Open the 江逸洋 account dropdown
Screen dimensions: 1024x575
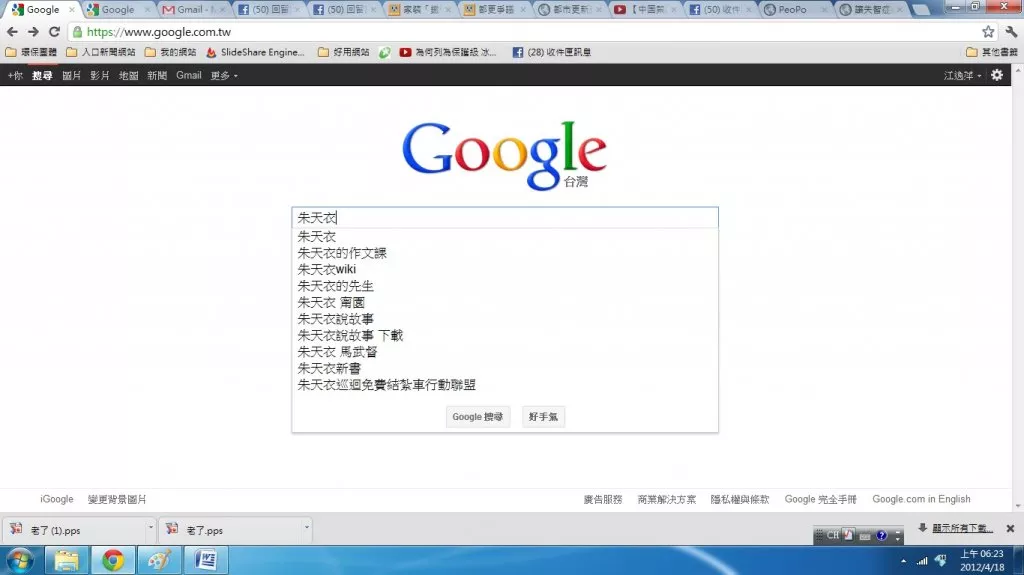pos(963,76)
